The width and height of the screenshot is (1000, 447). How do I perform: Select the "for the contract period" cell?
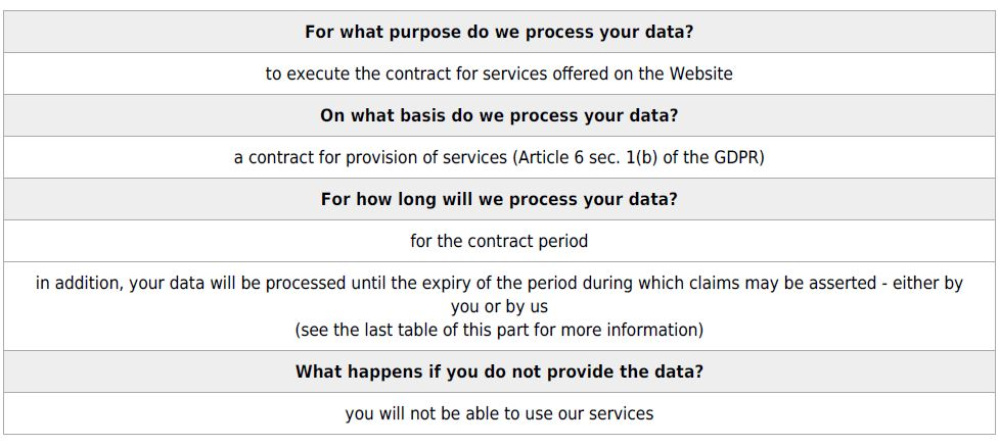tap(499, 268)
